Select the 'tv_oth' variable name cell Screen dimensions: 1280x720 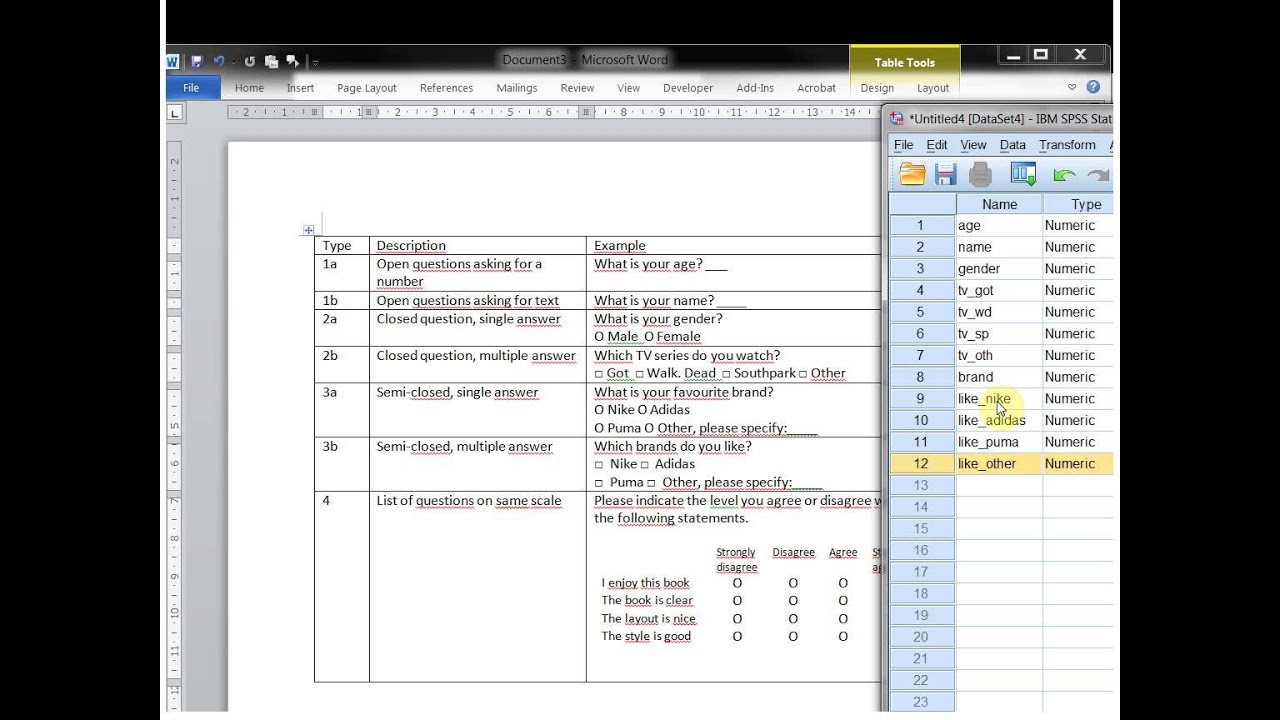pyautogui.click(x=999, y=355)
